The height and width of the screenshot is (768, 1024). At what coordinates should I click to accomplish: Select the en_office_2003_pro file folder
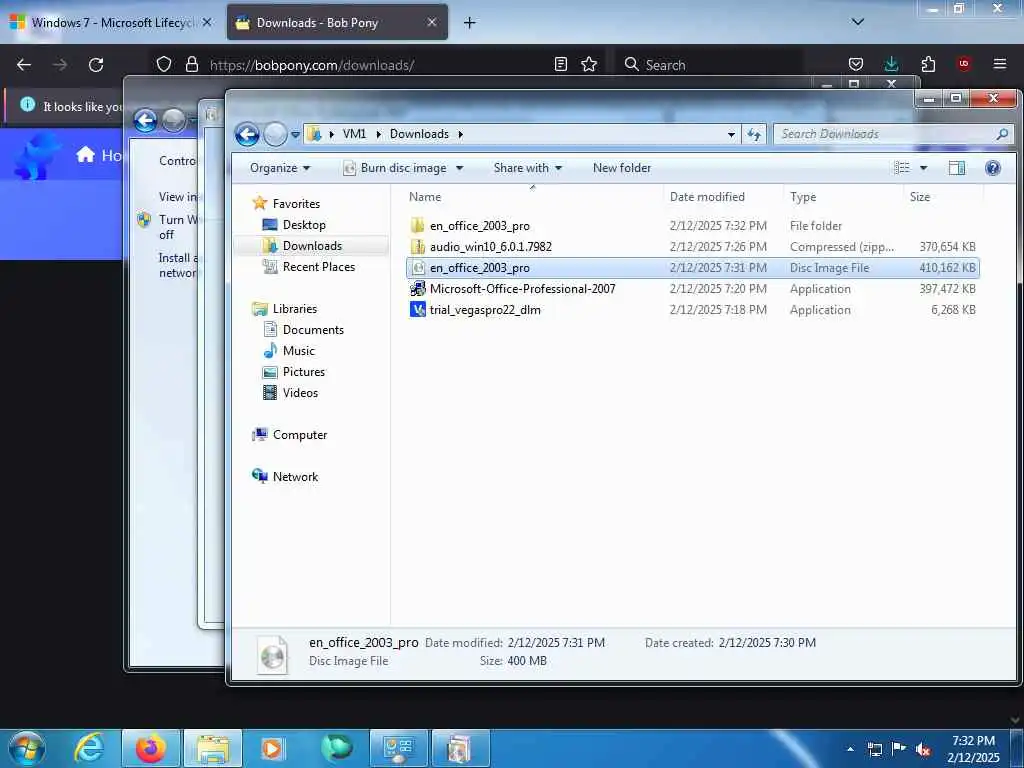[692, 226]
